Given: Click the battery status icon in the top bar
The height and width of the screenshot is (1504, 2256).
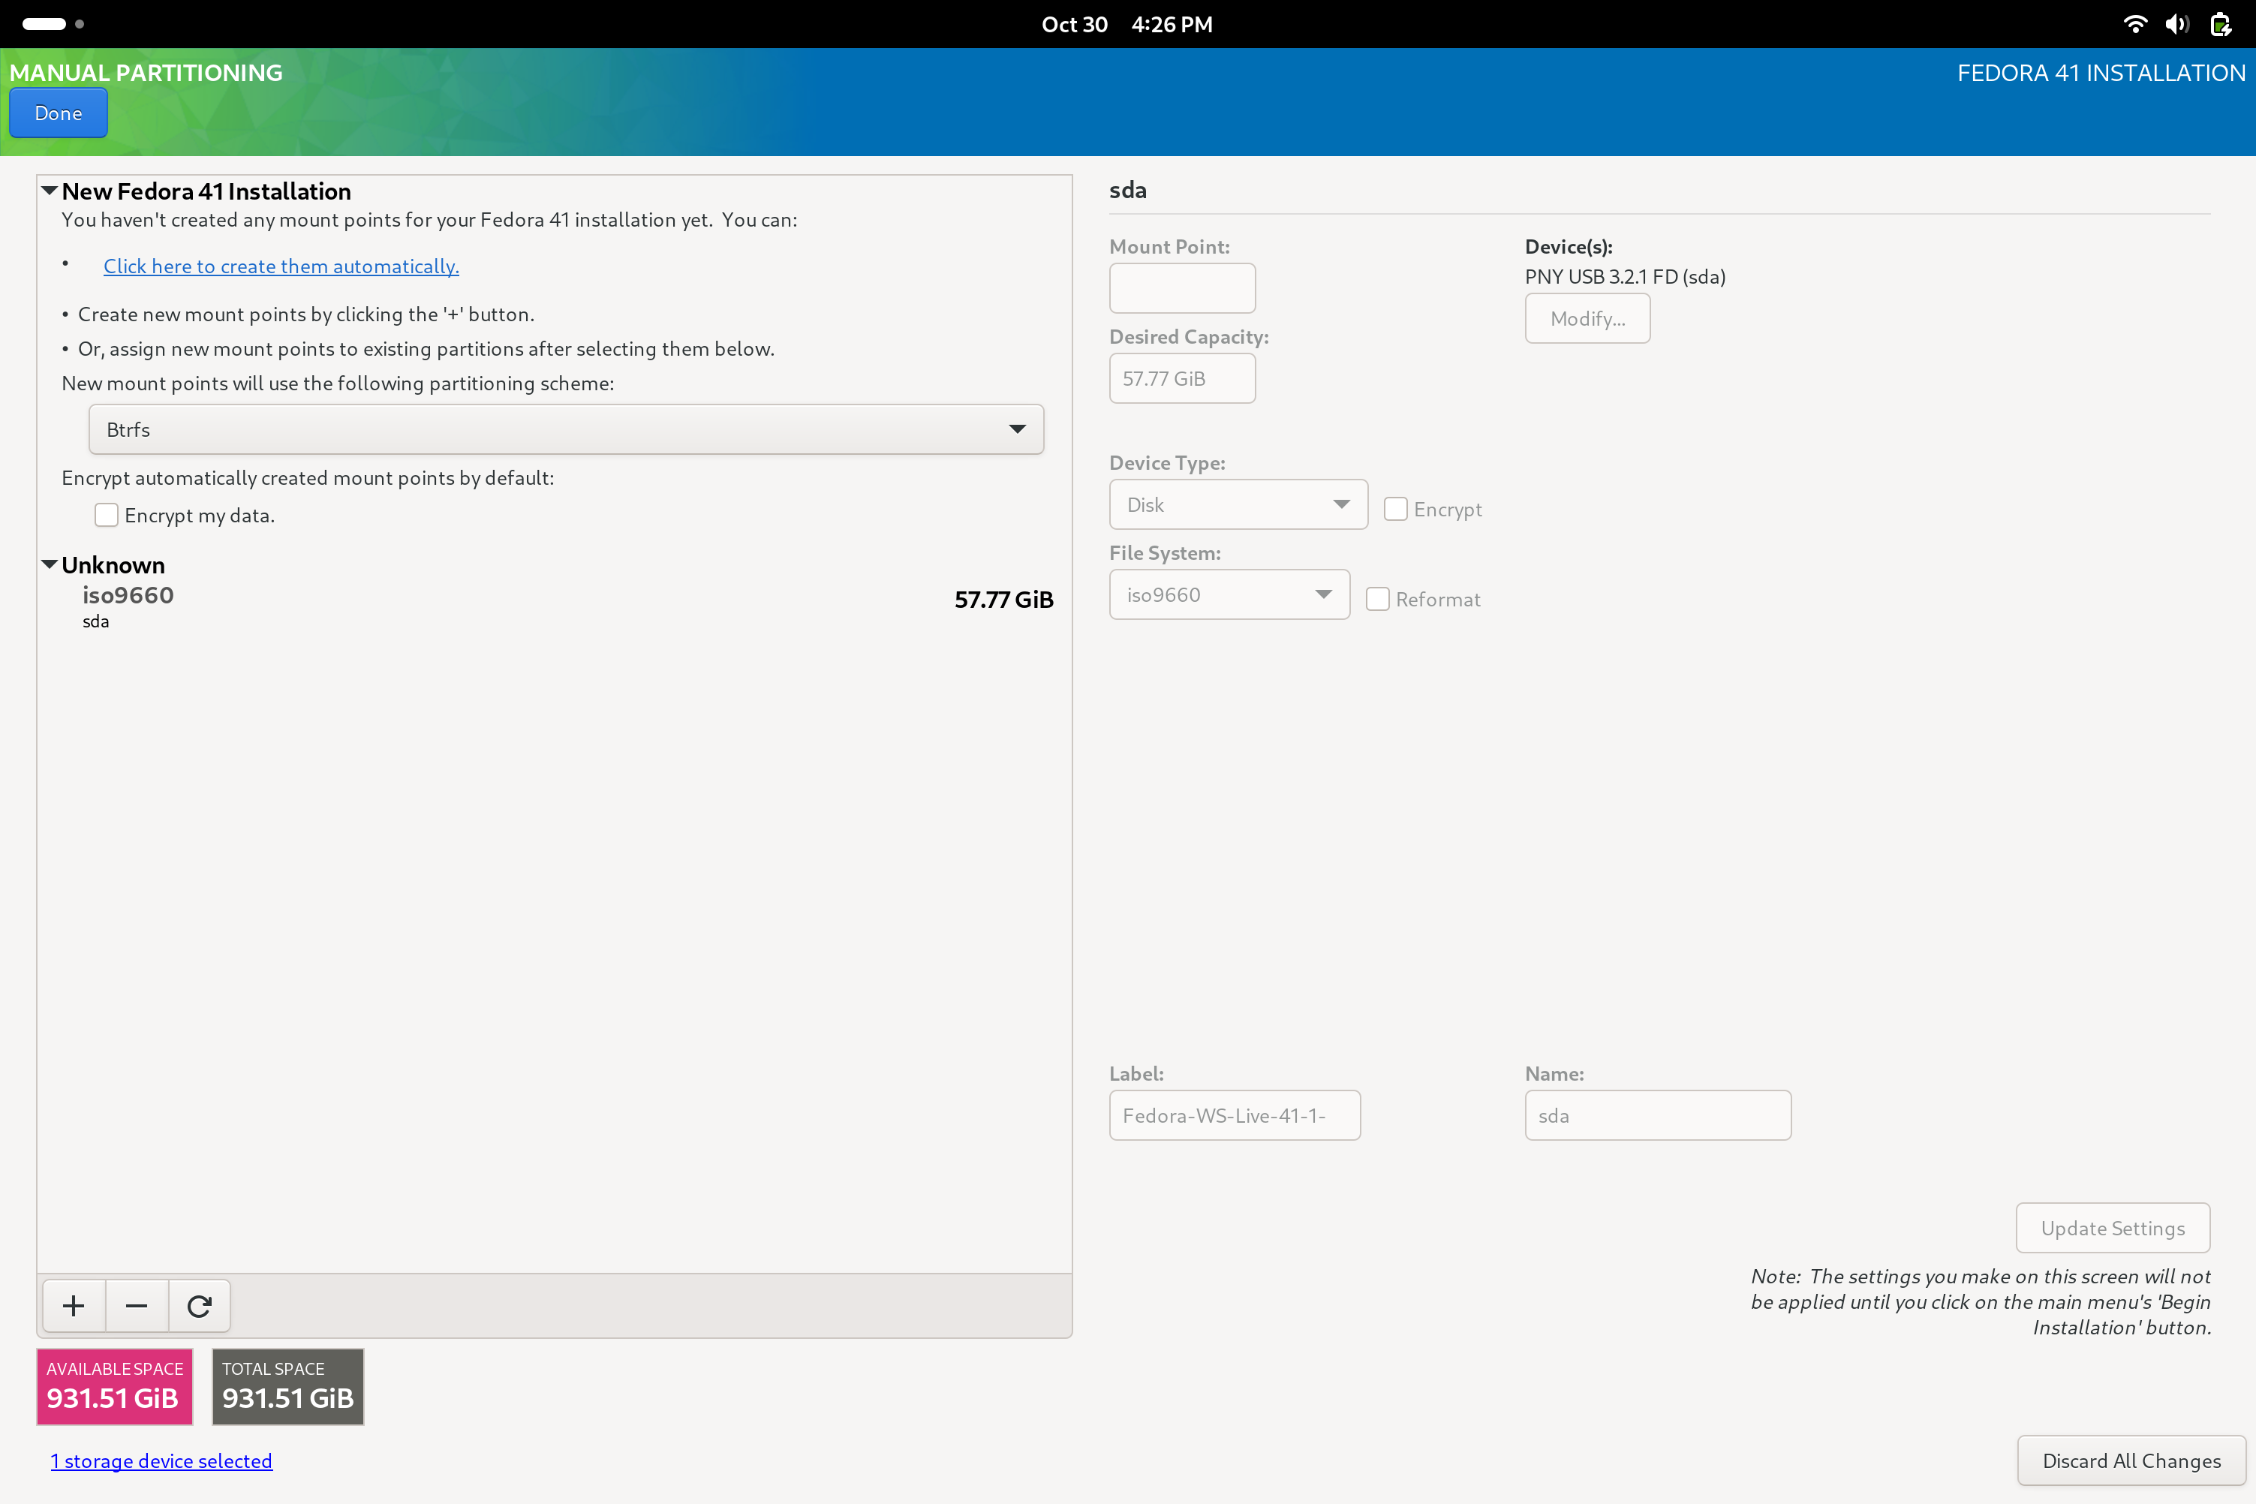Looking at the screenshot, I should click(x=2220, y=24).
